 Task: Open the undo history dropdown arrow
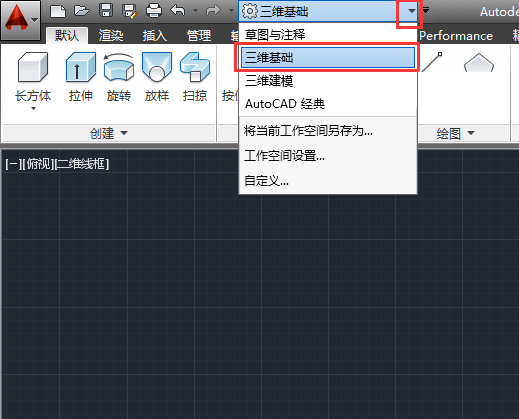[x=195, y=11]
